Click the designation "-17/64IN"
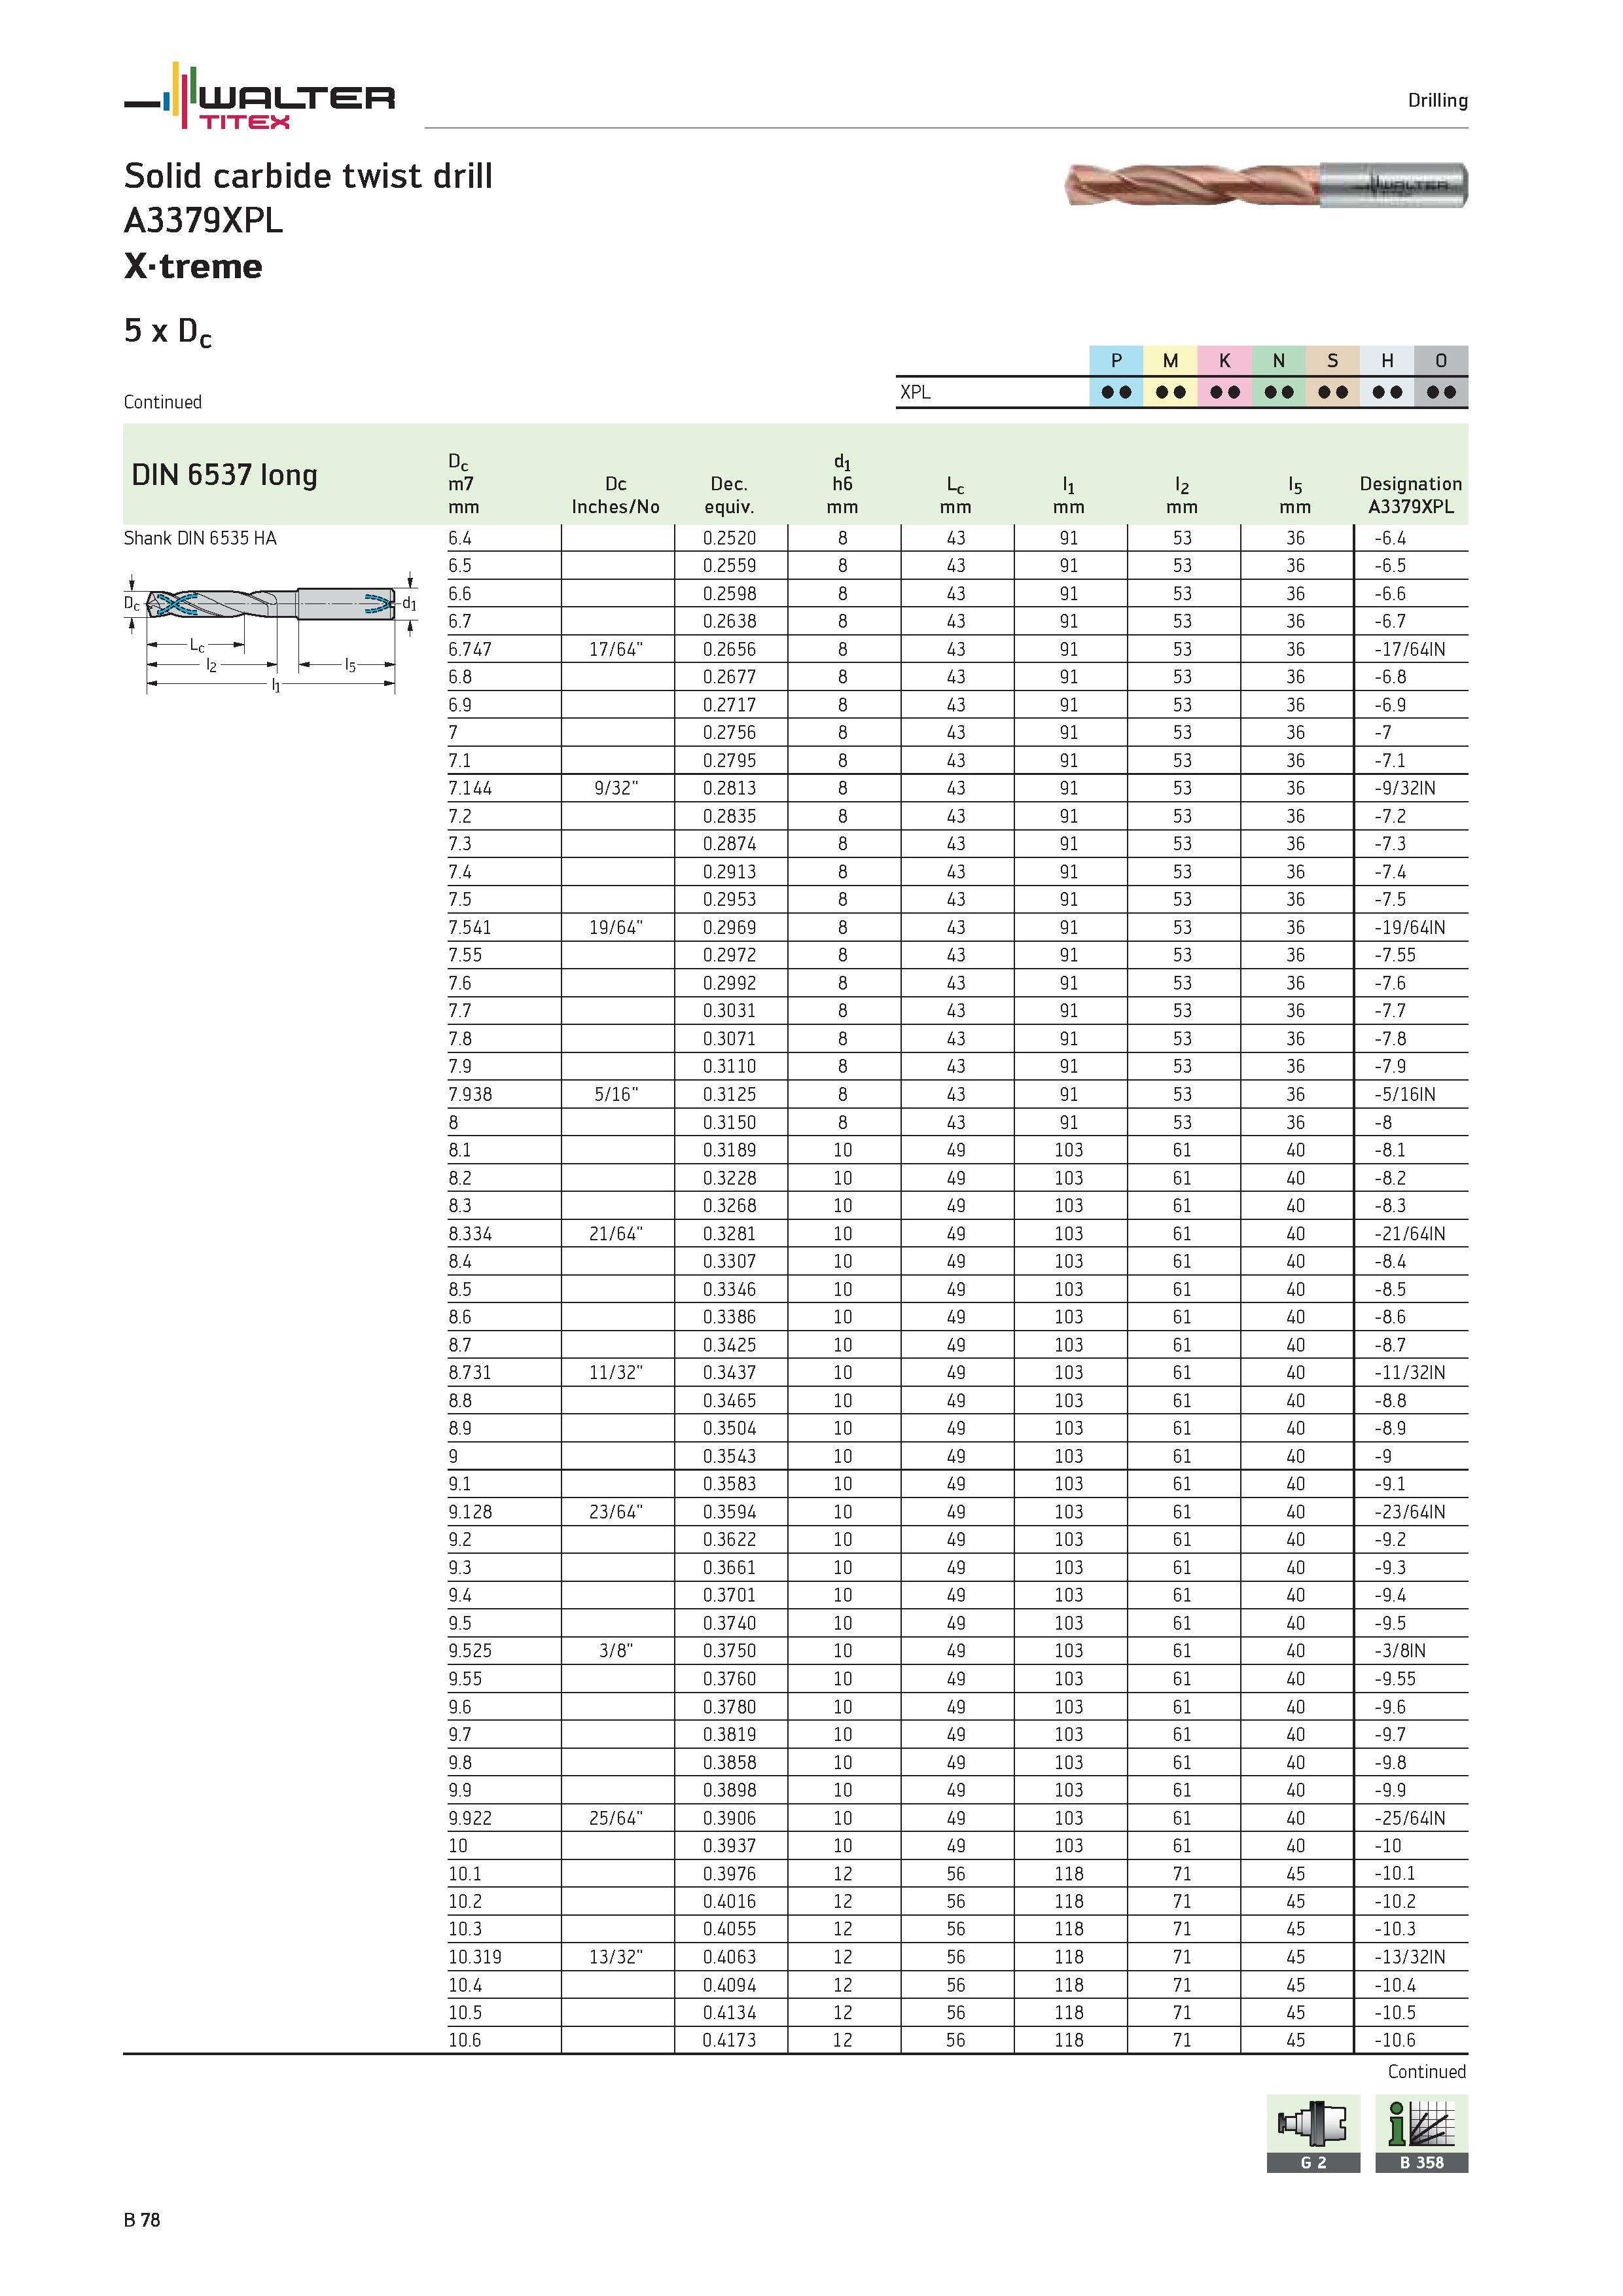 pyautogui.click(x=1409, y=649)
